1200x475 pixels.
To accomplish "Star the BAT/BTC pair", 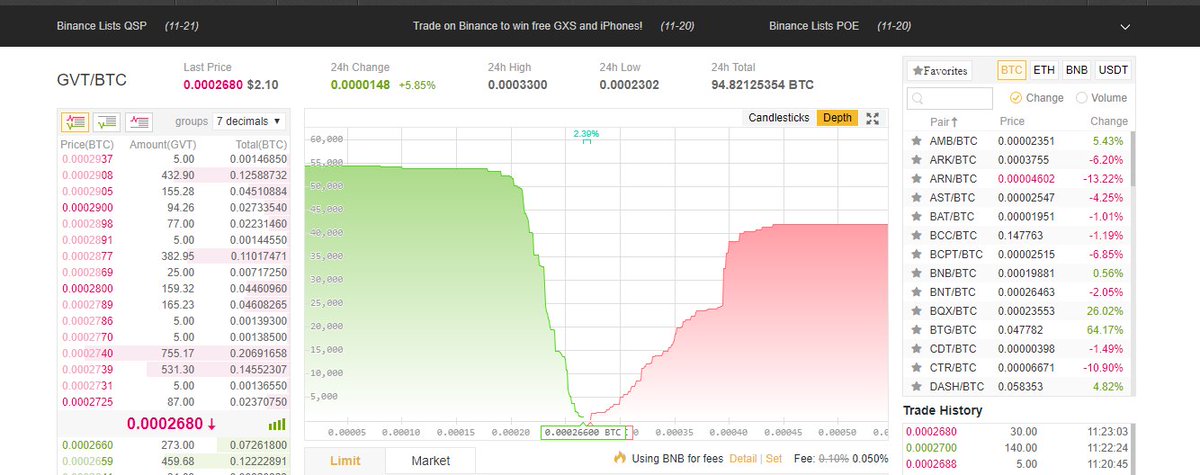I will pos(916,217).
